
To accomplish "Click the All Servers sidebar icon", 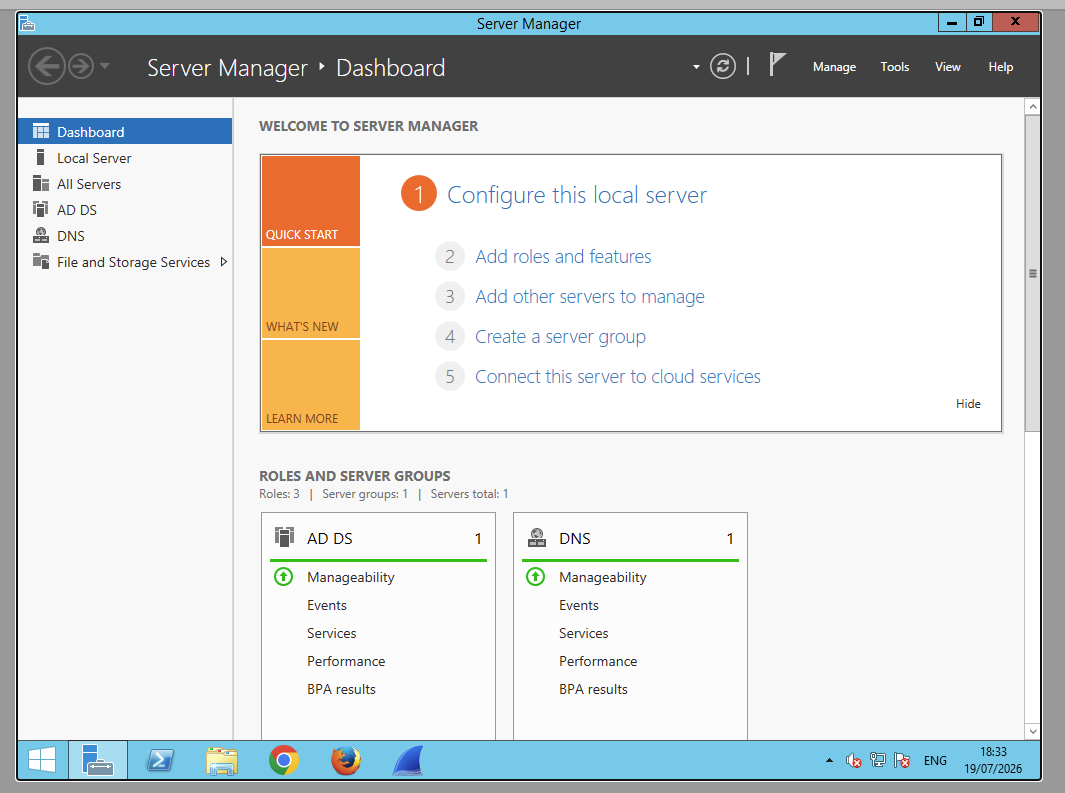I will tap(41, 183).
